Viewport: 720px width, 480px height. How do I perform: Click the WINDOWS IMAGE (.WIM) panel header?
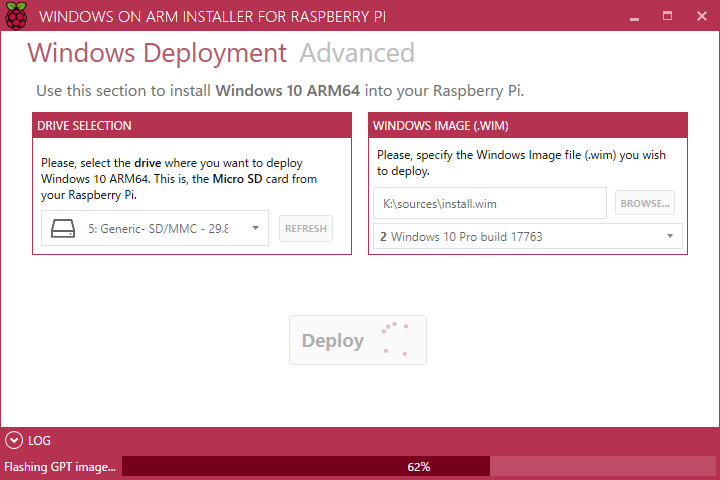click(528, 125)
